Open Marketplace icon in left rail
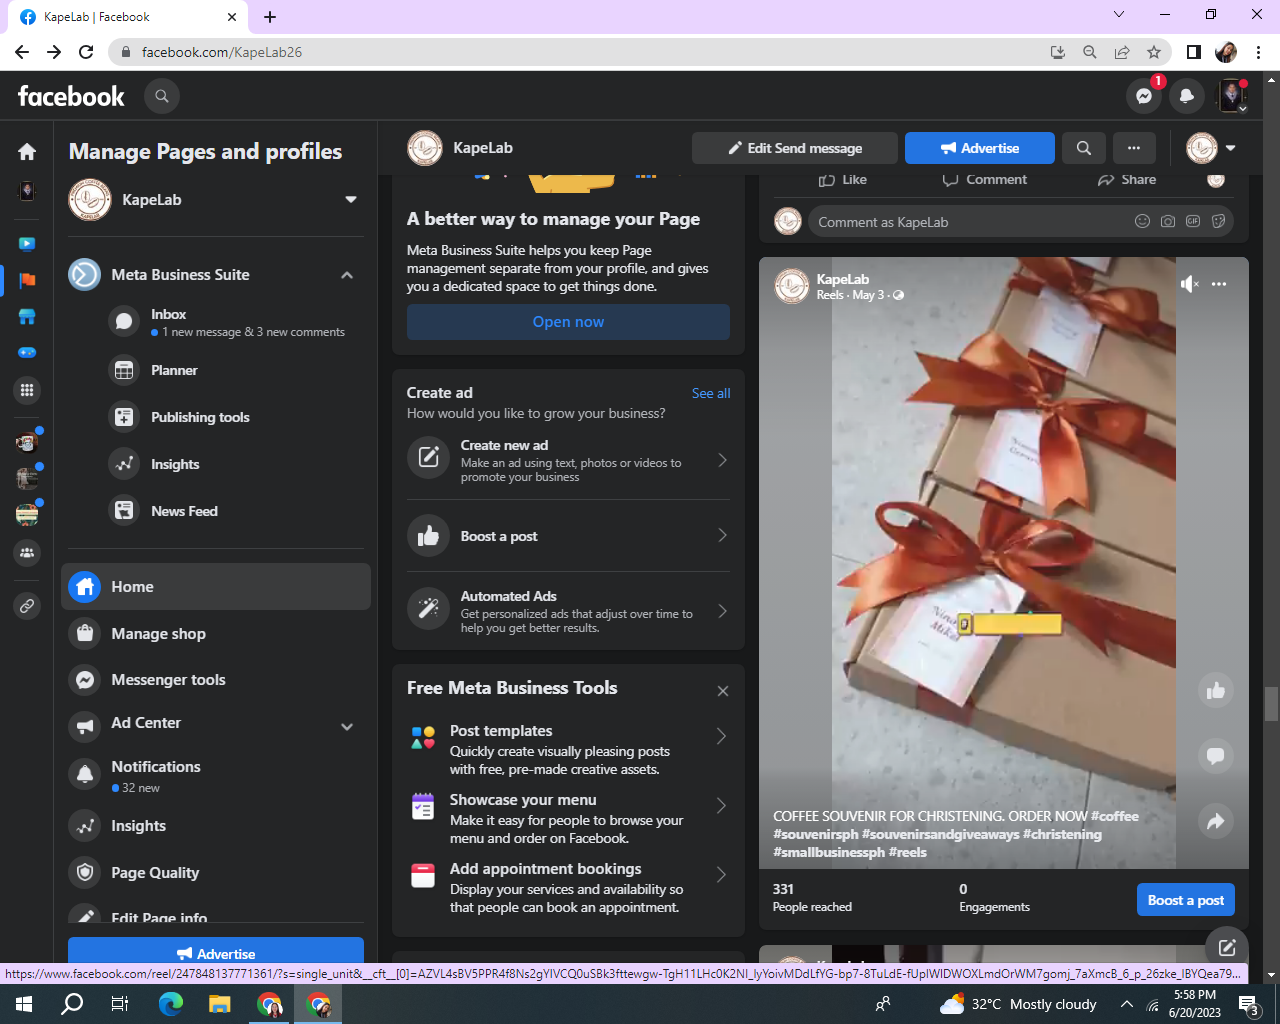 pos(27,317)
